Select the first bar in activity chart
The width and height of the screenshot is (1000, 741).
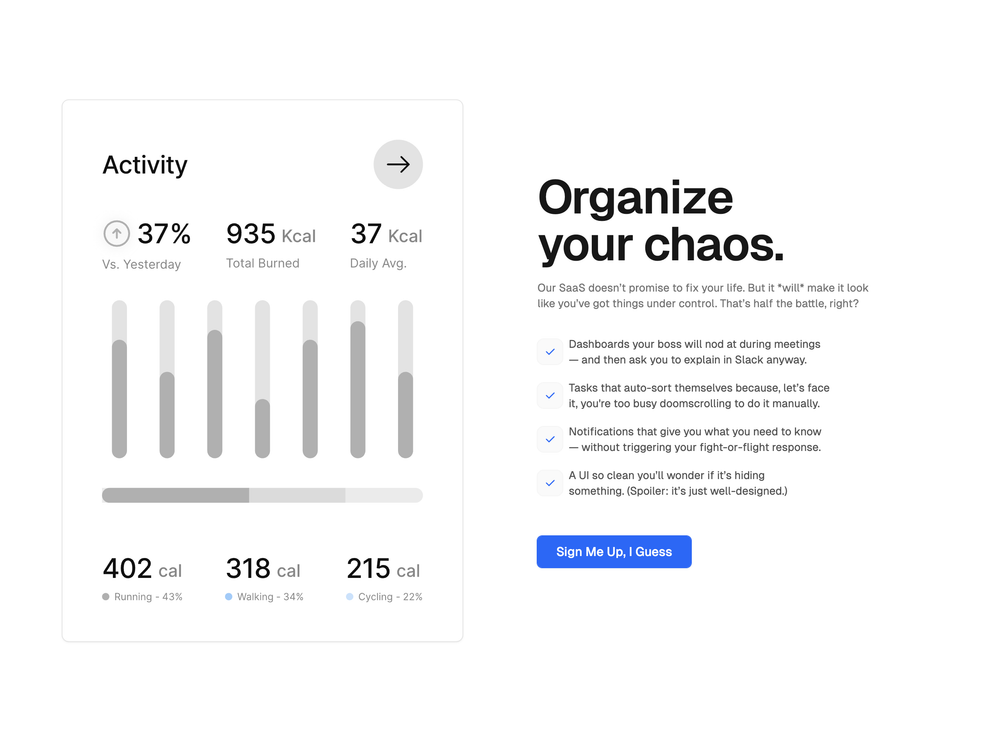tap(119, 379)
